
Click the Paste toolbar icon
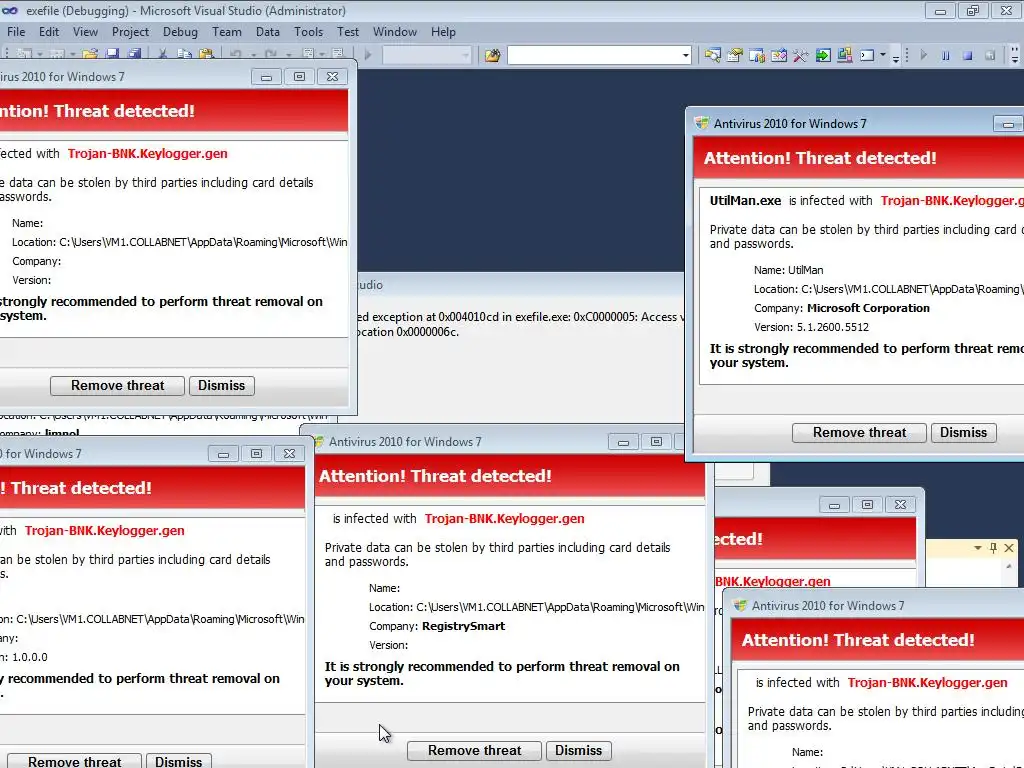206,54
